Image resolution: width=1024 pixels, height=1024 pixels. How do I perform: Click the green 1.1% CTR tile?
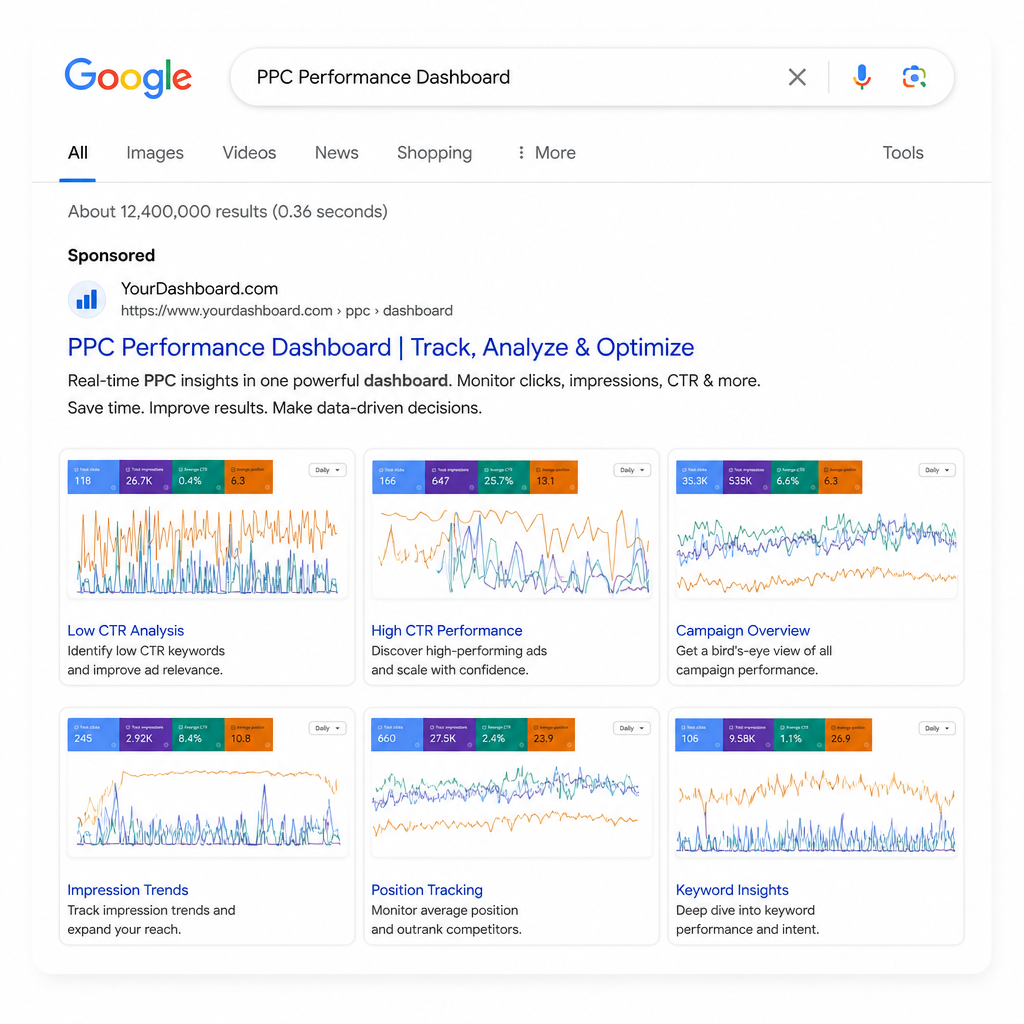799,735
